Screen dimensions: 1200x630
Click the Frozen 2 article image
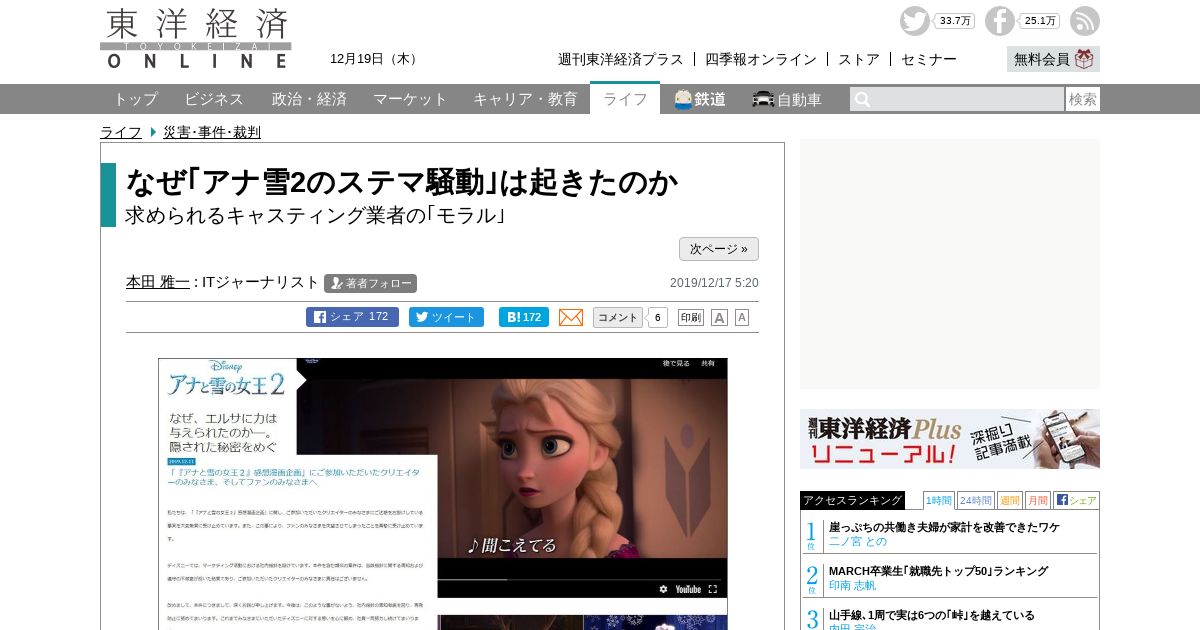[x=443, y=493]
